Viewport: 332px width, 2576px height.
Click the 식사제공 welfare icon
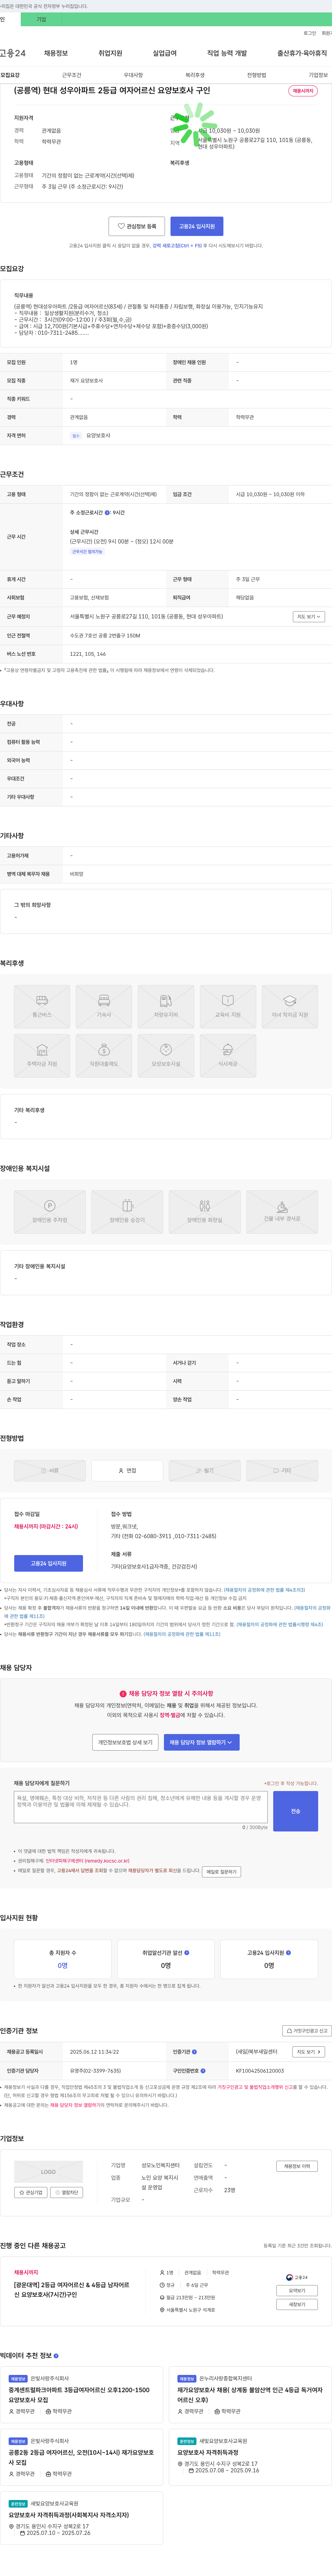tap(228, 1056)
